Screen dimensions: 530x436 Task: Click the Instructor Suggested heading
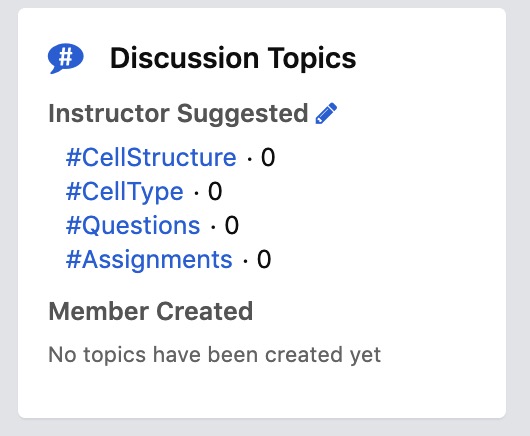178,114
